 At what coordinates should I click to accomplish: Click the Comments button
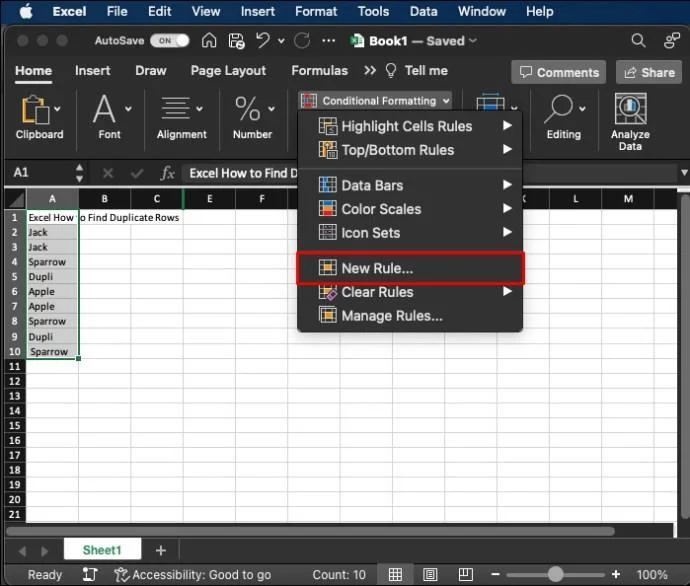[559, 72]
